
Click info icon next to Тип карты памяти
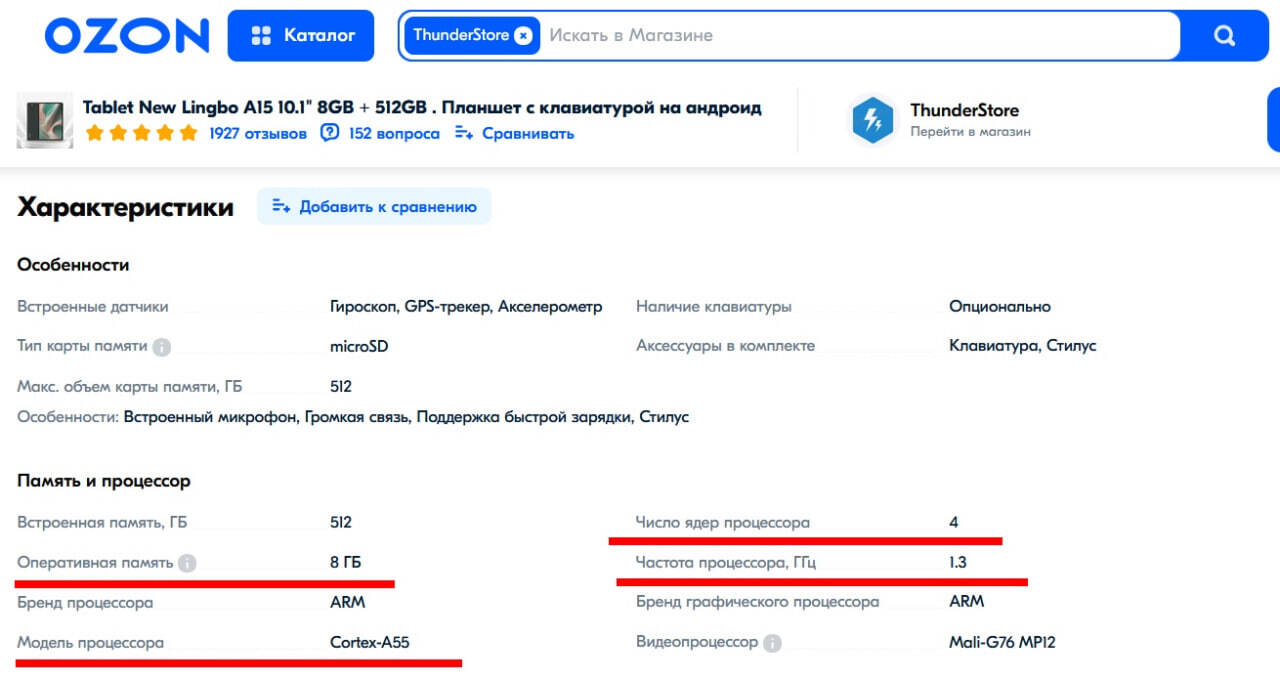point(162,347)
